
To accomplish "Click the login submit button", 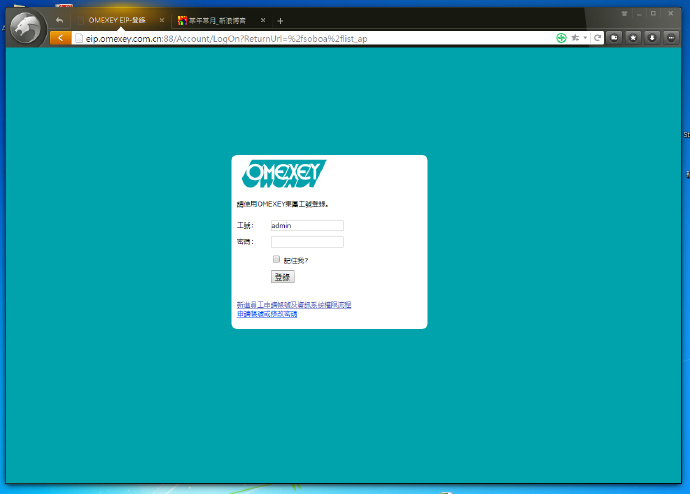I will coord(283,277).
